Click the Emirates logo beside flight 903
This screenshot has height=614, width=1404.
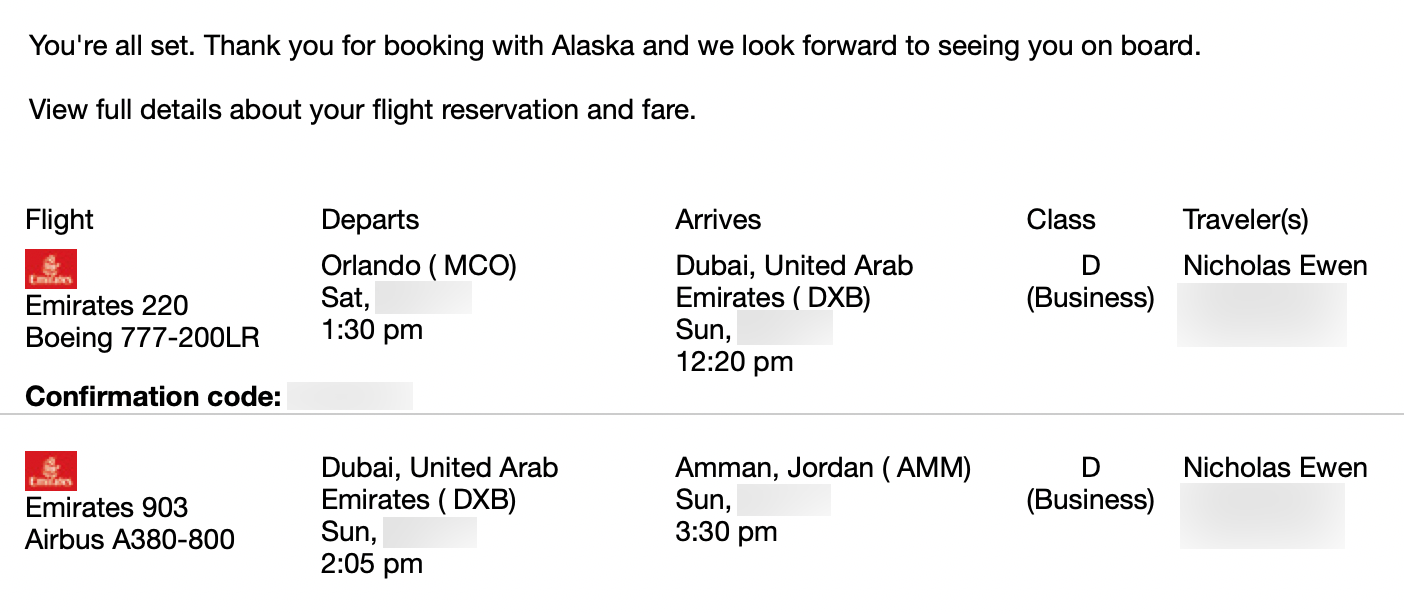pos(51,471)
